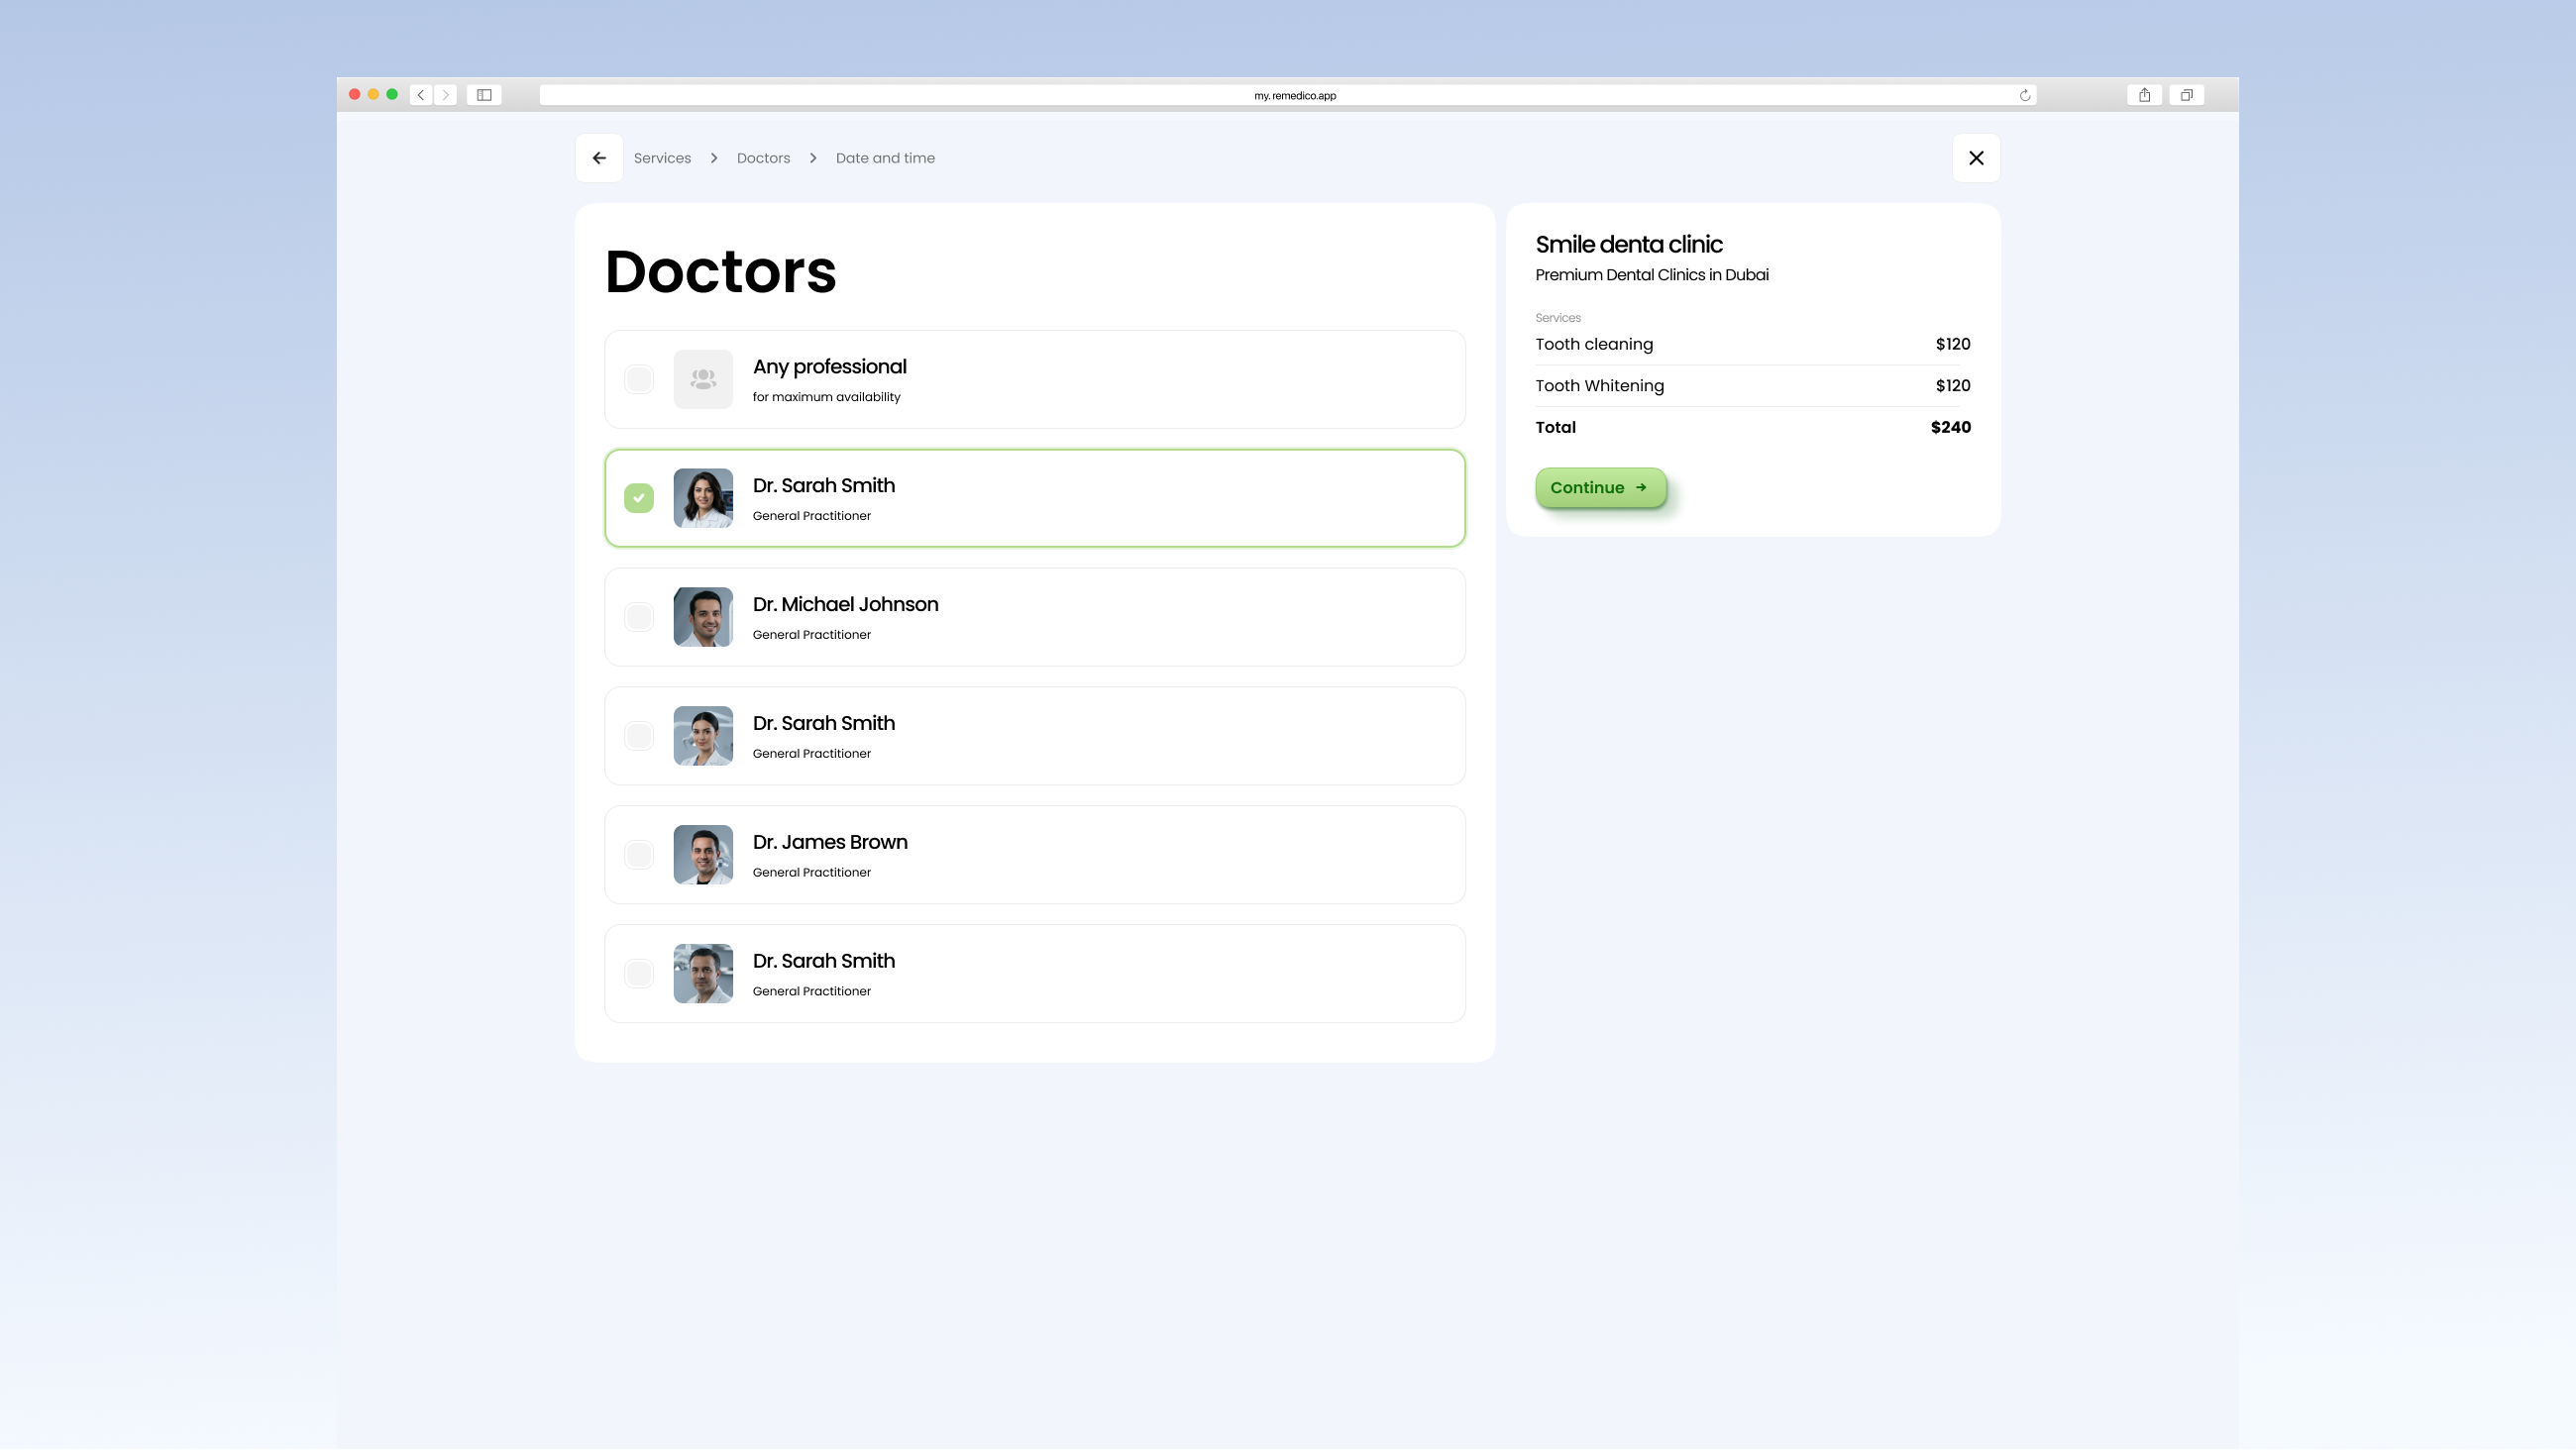Click the my.remedico.app address bar
2576x1450 pixels.
1287,95
